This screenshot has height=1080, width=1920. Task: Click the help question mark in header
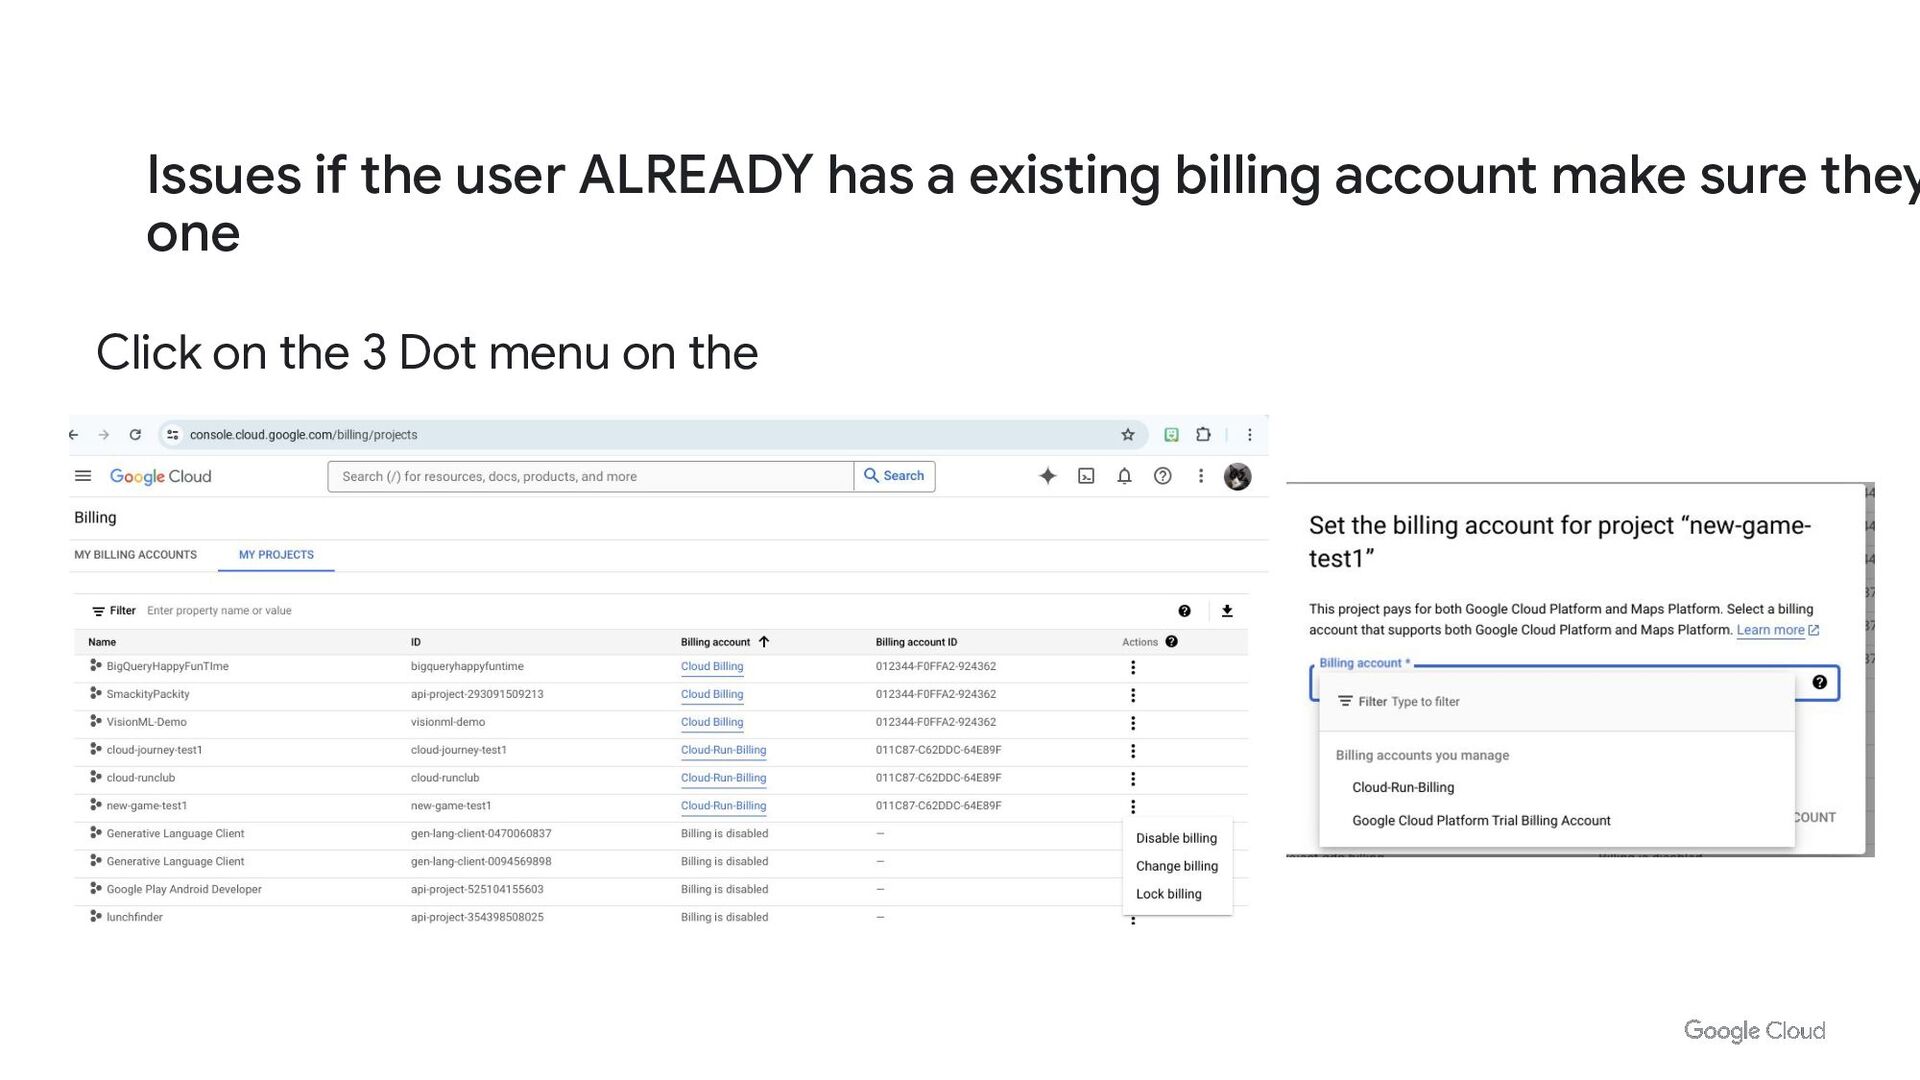click(1162, 476)
